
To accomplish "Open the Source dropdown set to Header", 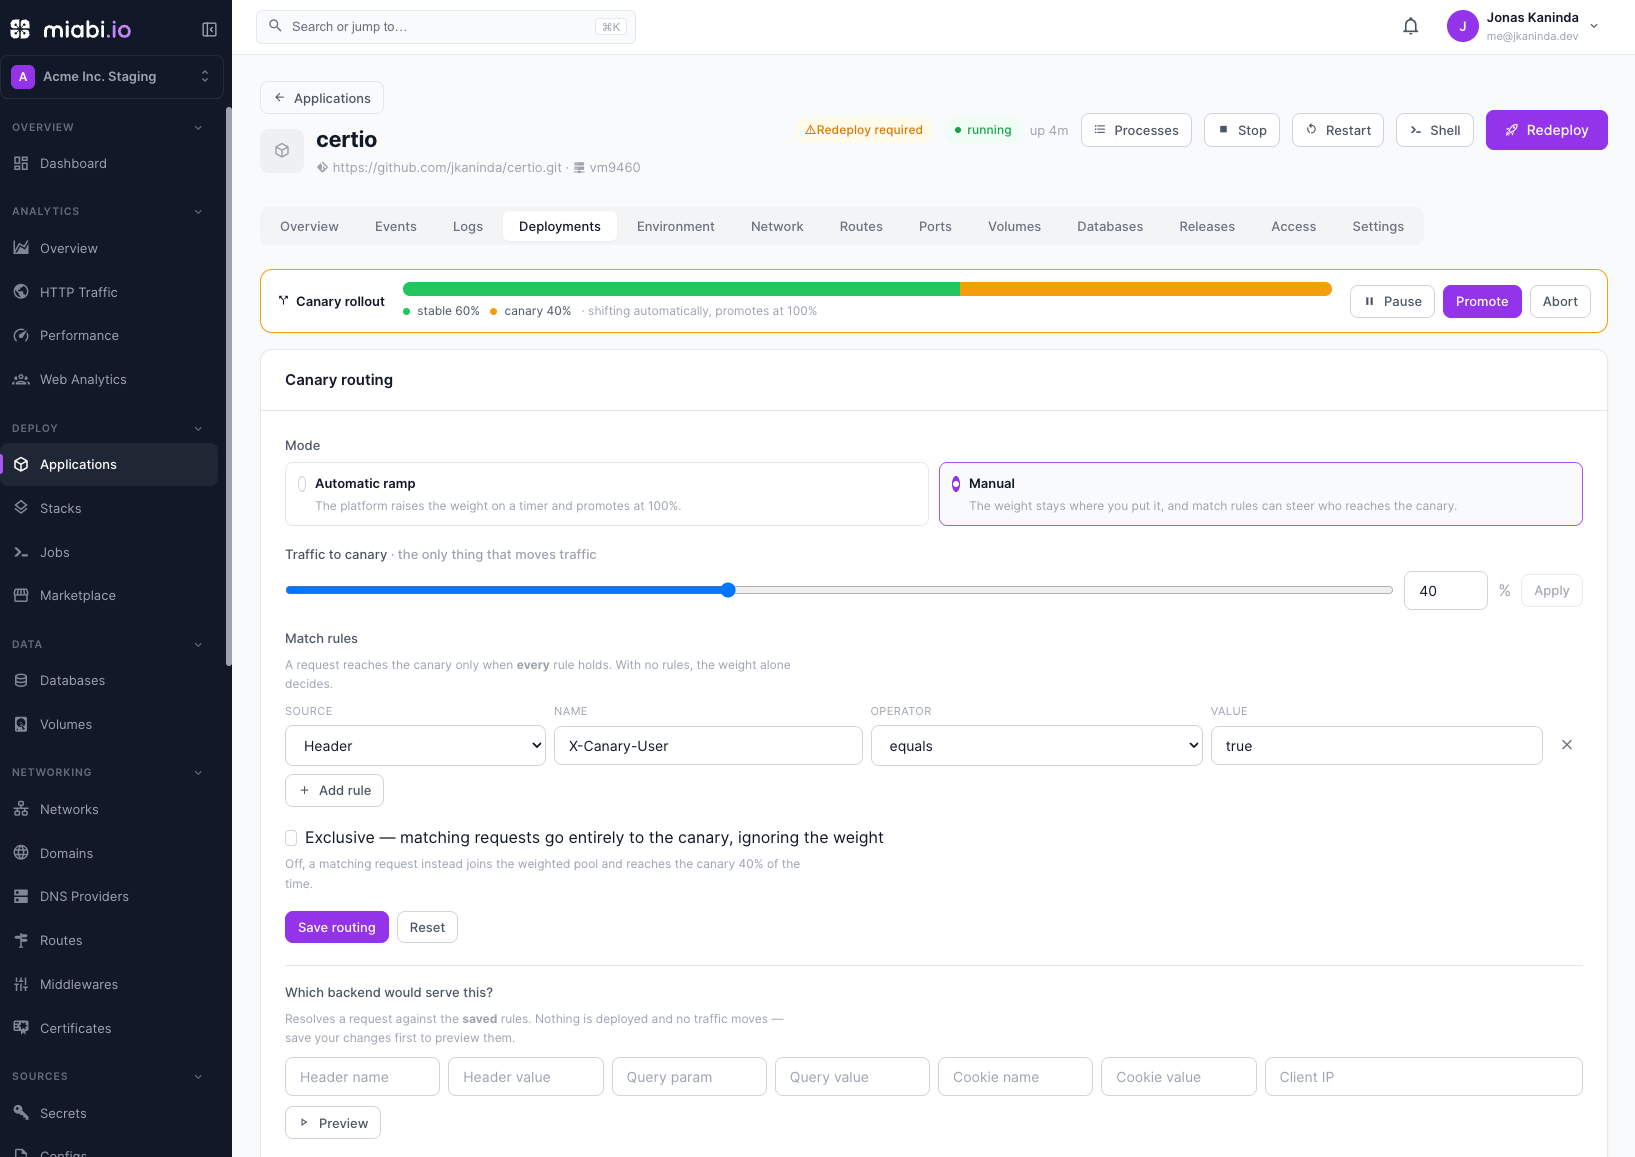I will [415, 746].
